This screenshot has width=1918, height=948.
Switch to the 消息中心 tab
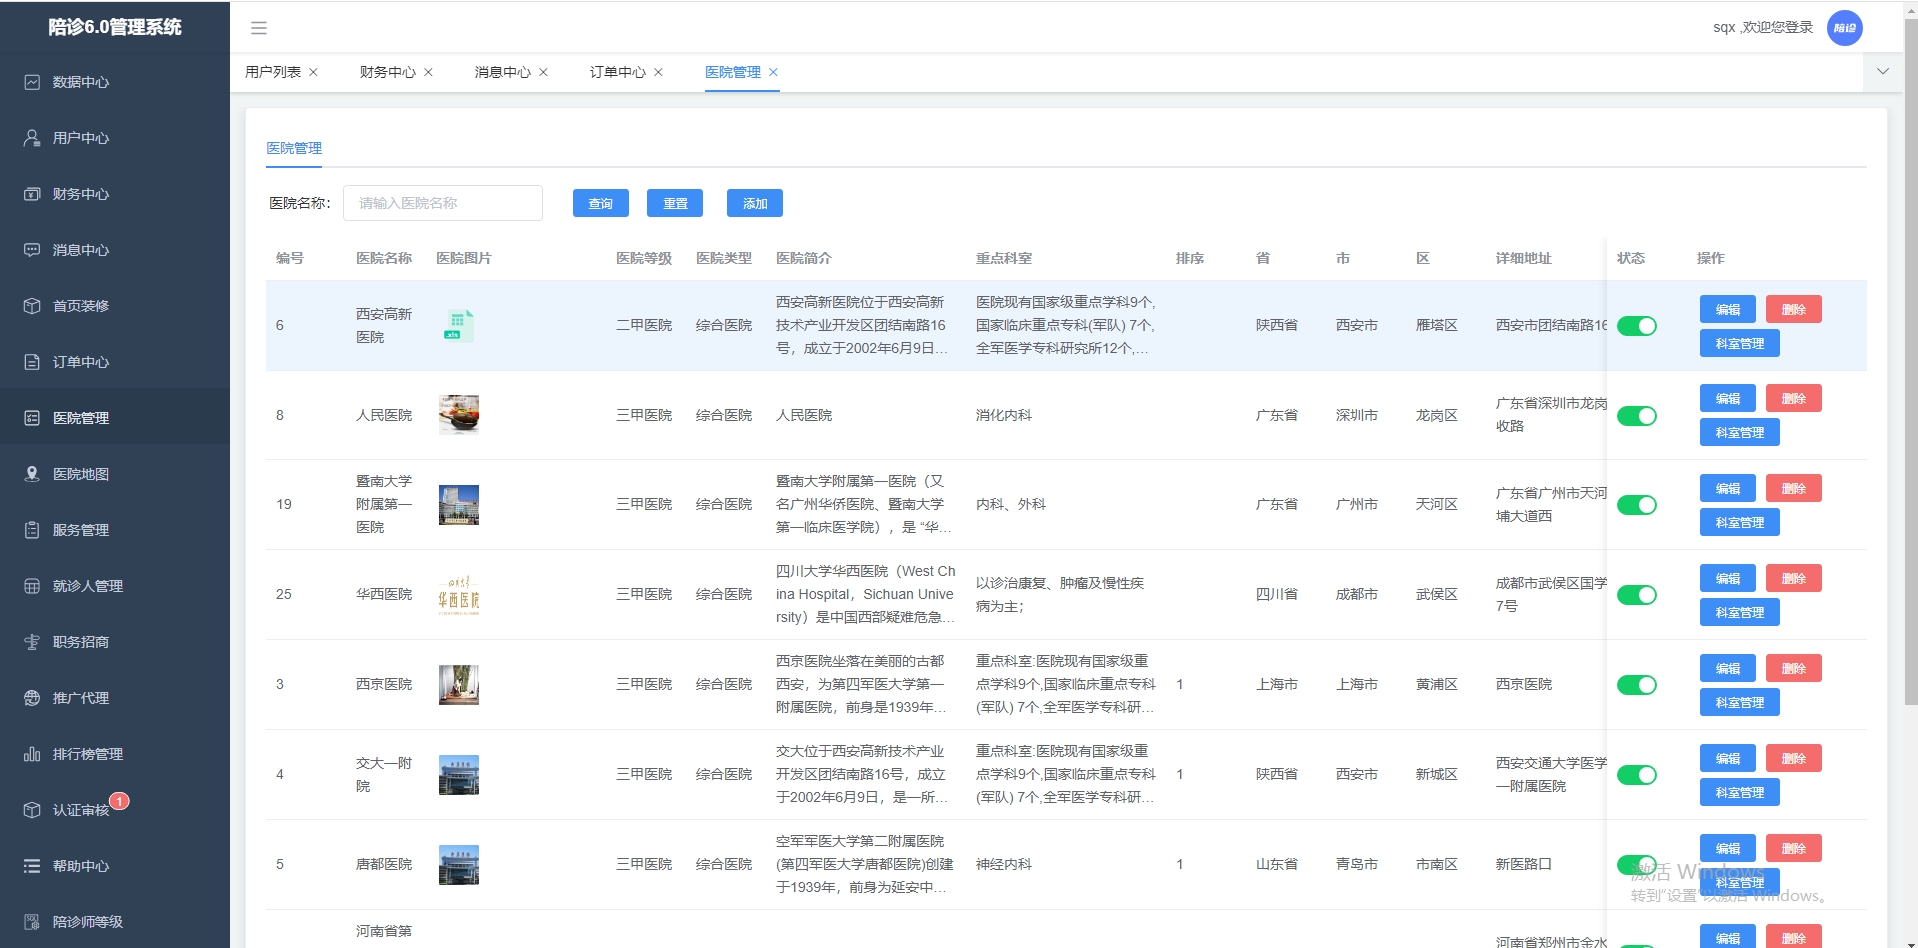[x=502, y=72]
